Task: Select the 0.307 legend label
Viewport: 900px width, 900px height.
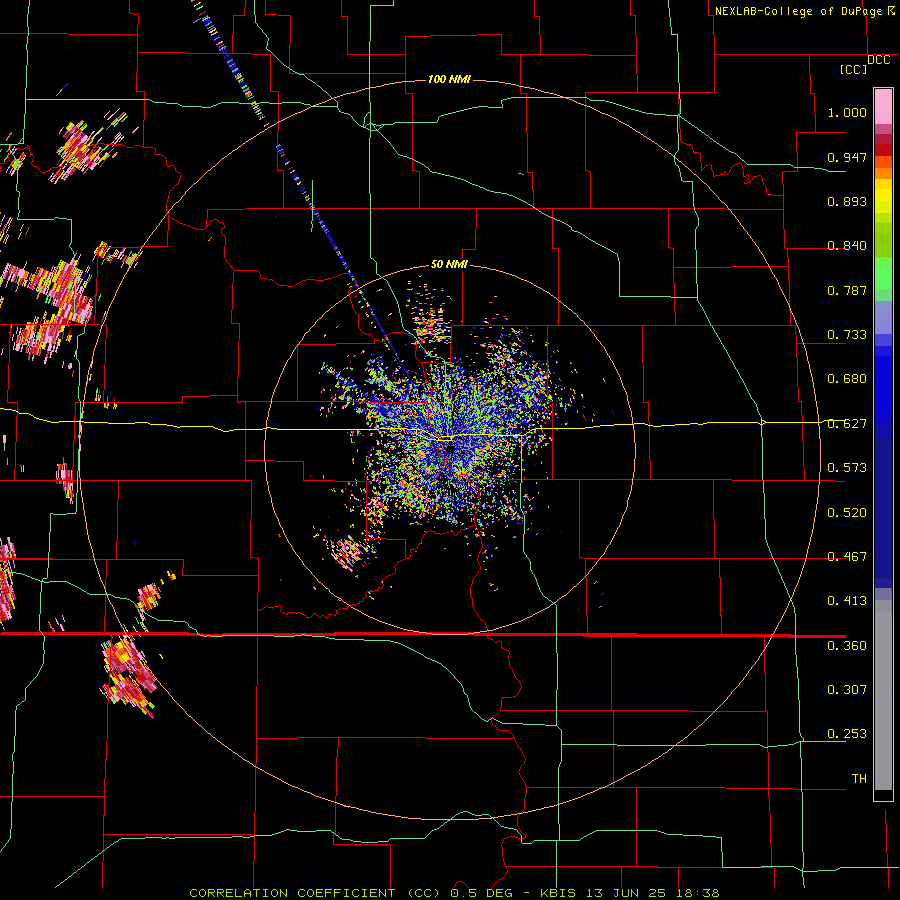Action: 847,690
